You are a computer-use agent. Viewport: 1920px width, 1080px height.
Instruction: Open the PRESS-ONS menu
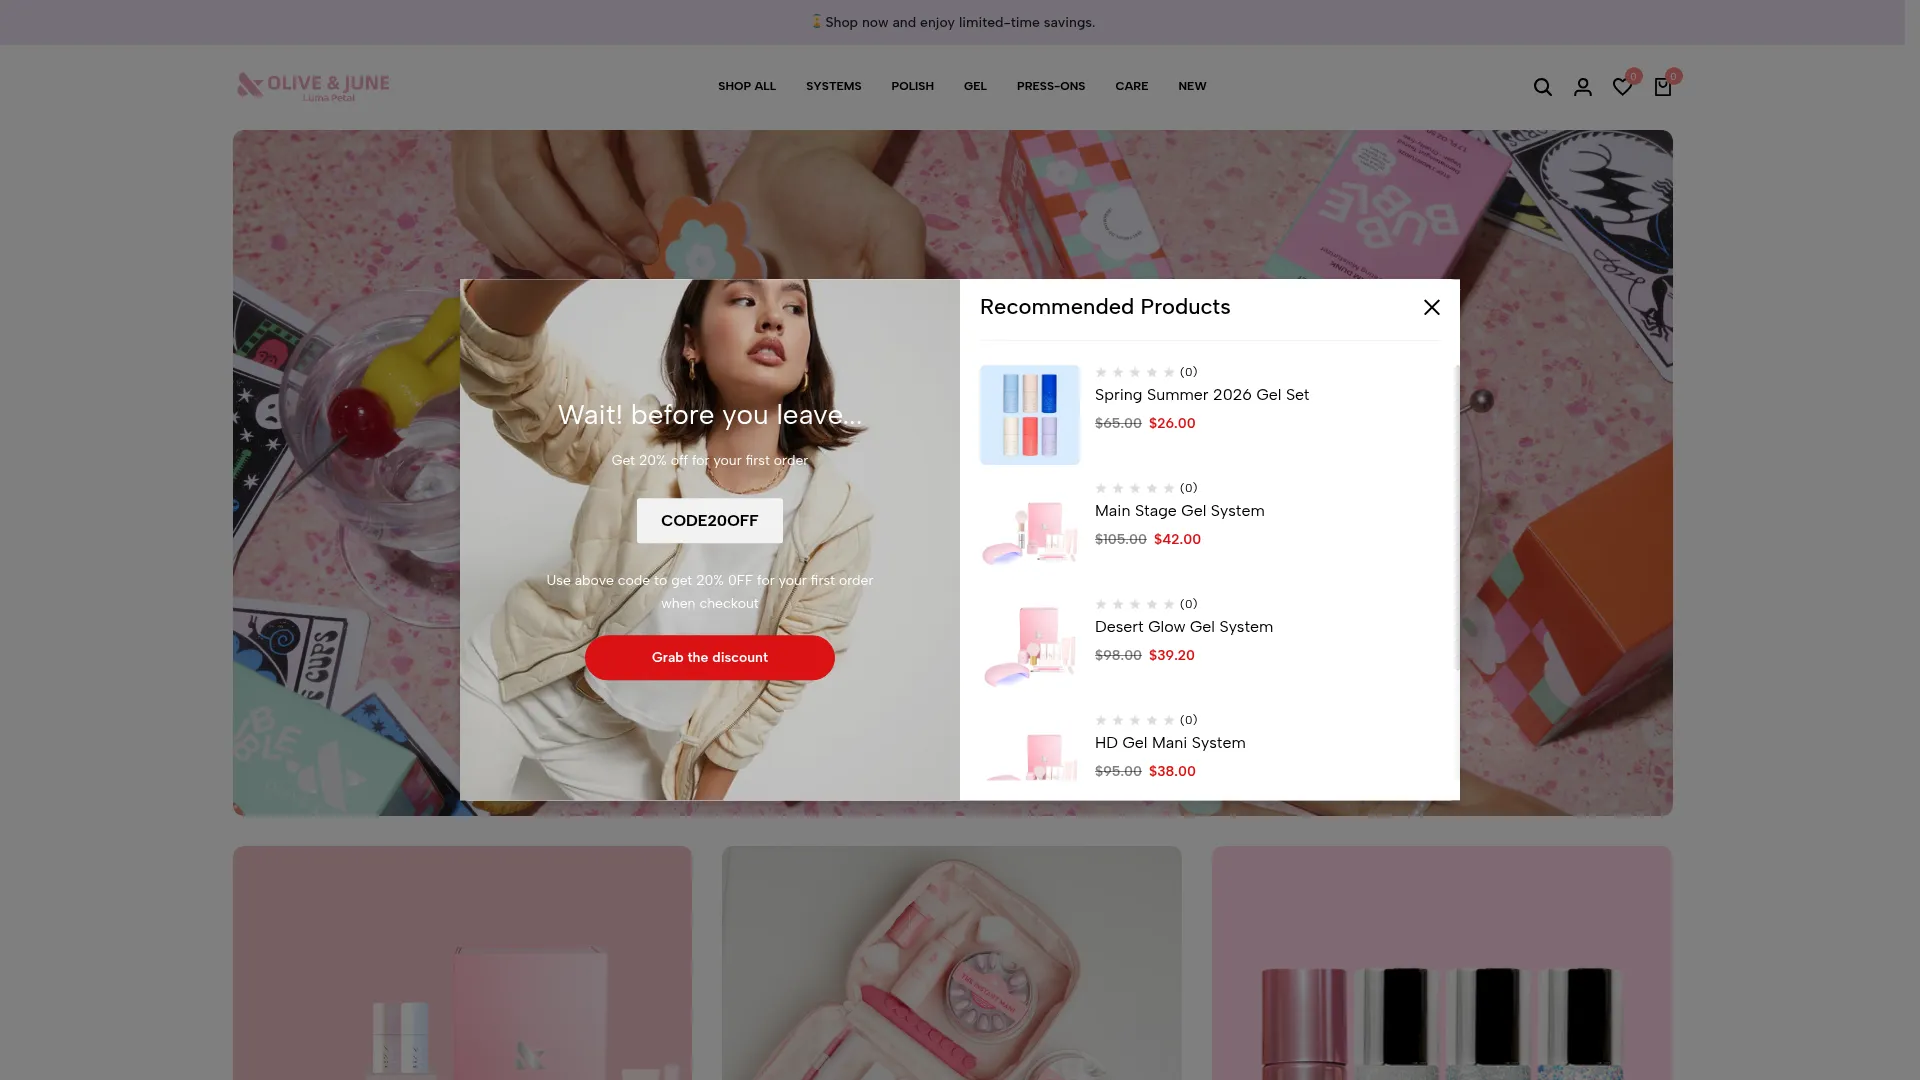pos(1051,86)
